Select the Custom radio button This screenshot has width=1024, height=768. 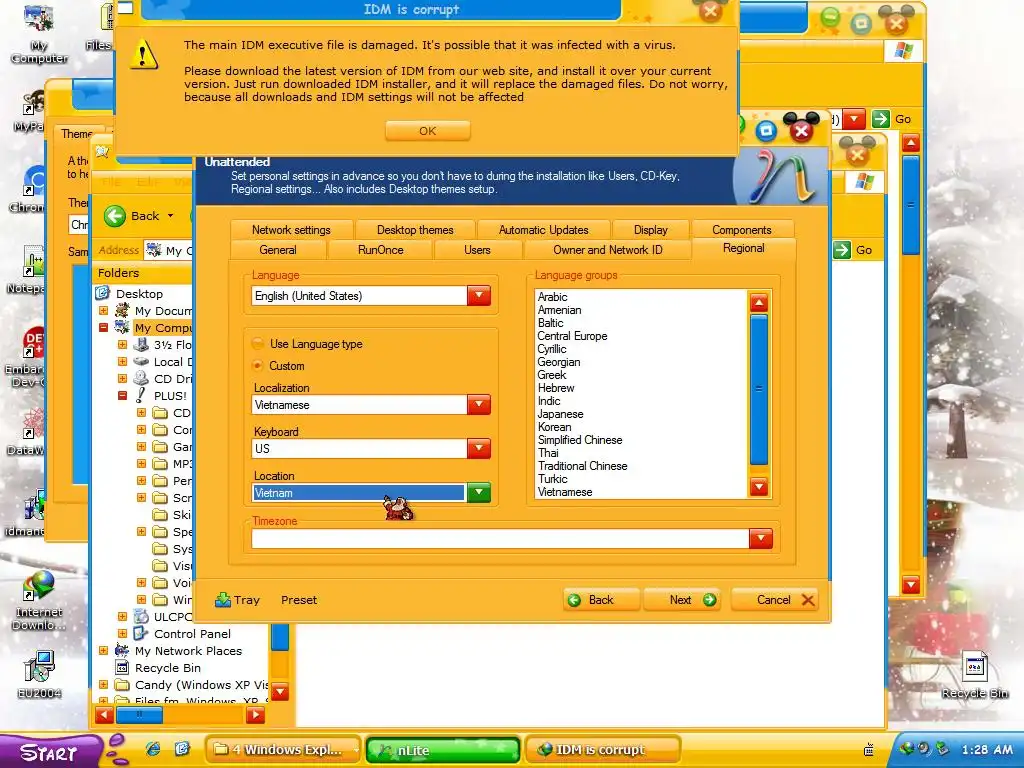258,366
